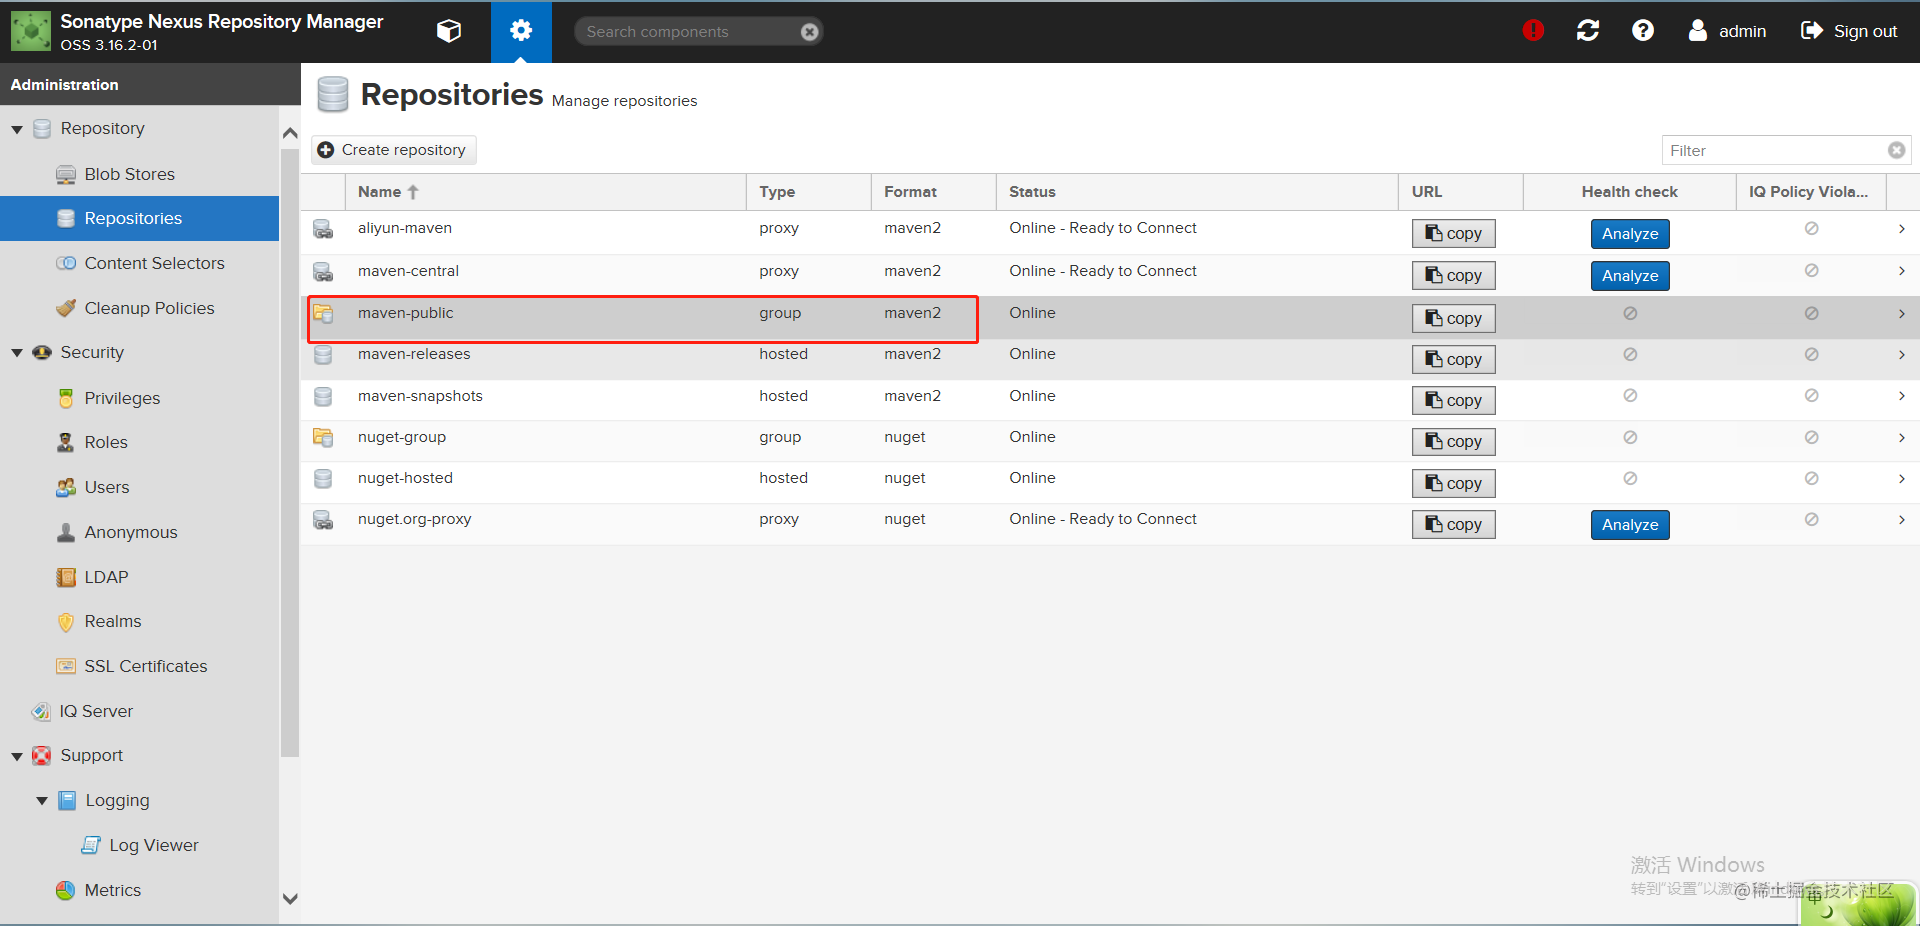Analyze health of maven-central
This screenshot has width=1920, height=926.
click(x=1630, y=275)
